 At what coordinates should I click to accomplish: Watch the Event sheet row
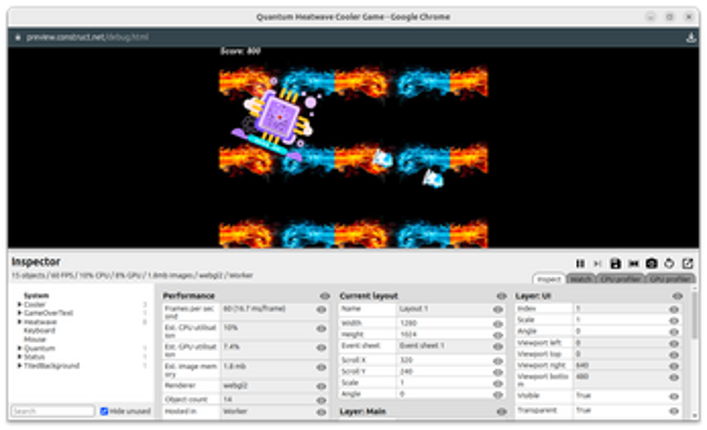tap(498, 347)
